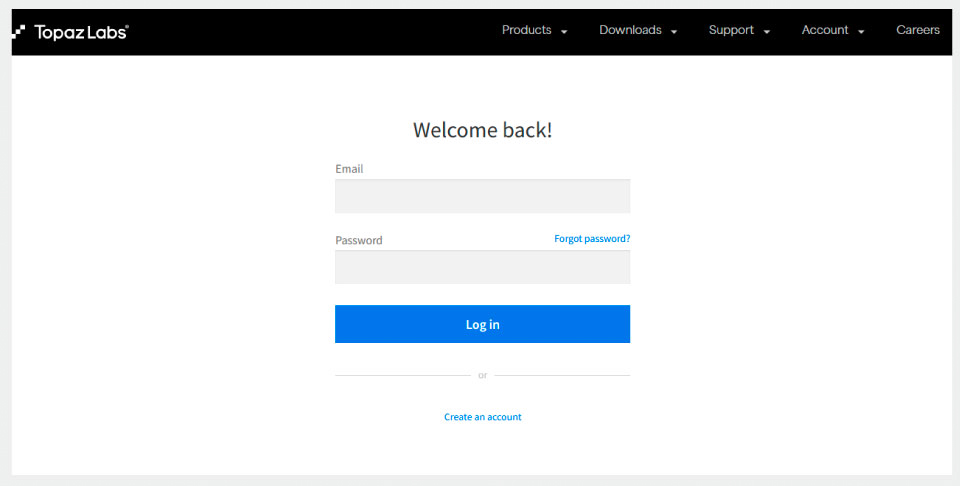
Task: Open the Products menu
Action: click(526, 30)
